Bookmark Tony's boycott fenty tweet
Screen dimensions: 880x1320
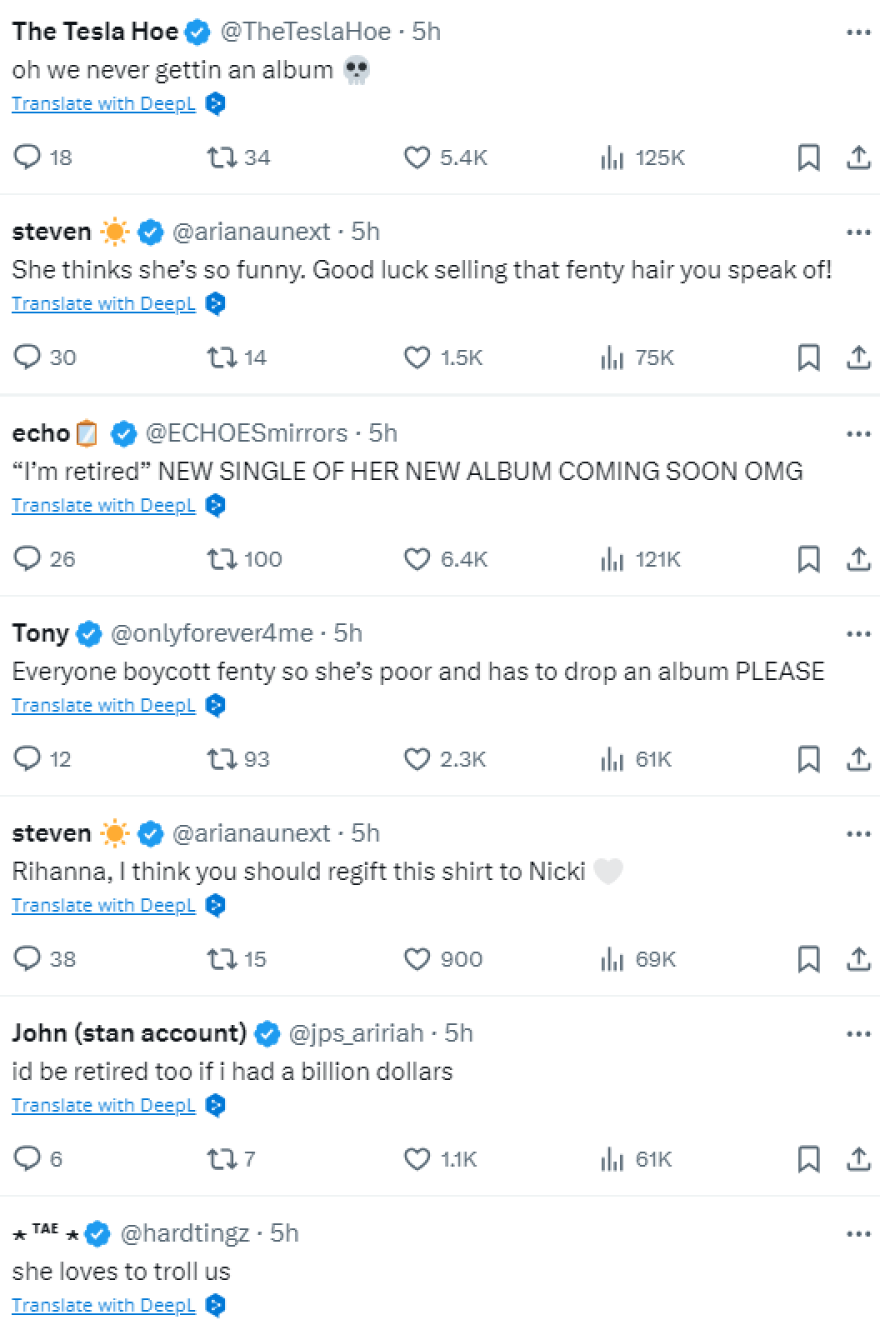[x=808, y=759]
